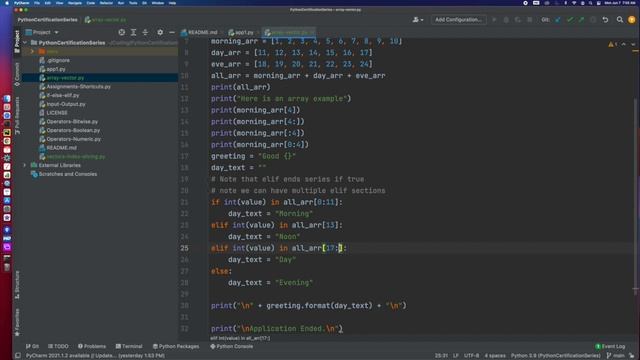The width and height of the screenshot is (640, 360).
Task: Open LICENSE file in project tree
Action: pos(53,113)
